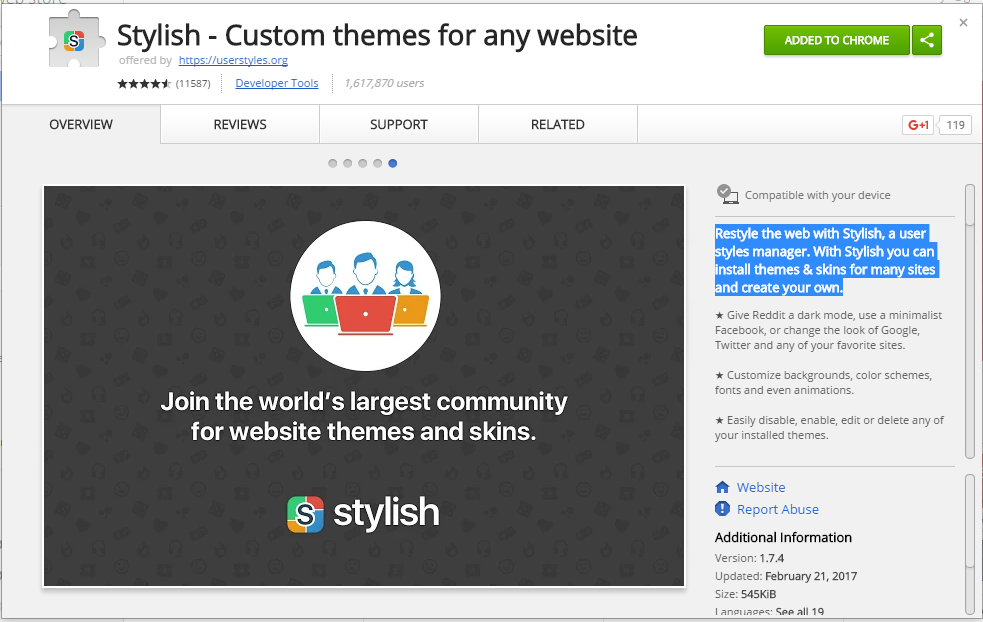The image size is (983, 622).
Task: Switch to the Related tab
Action: coord(558,124)
